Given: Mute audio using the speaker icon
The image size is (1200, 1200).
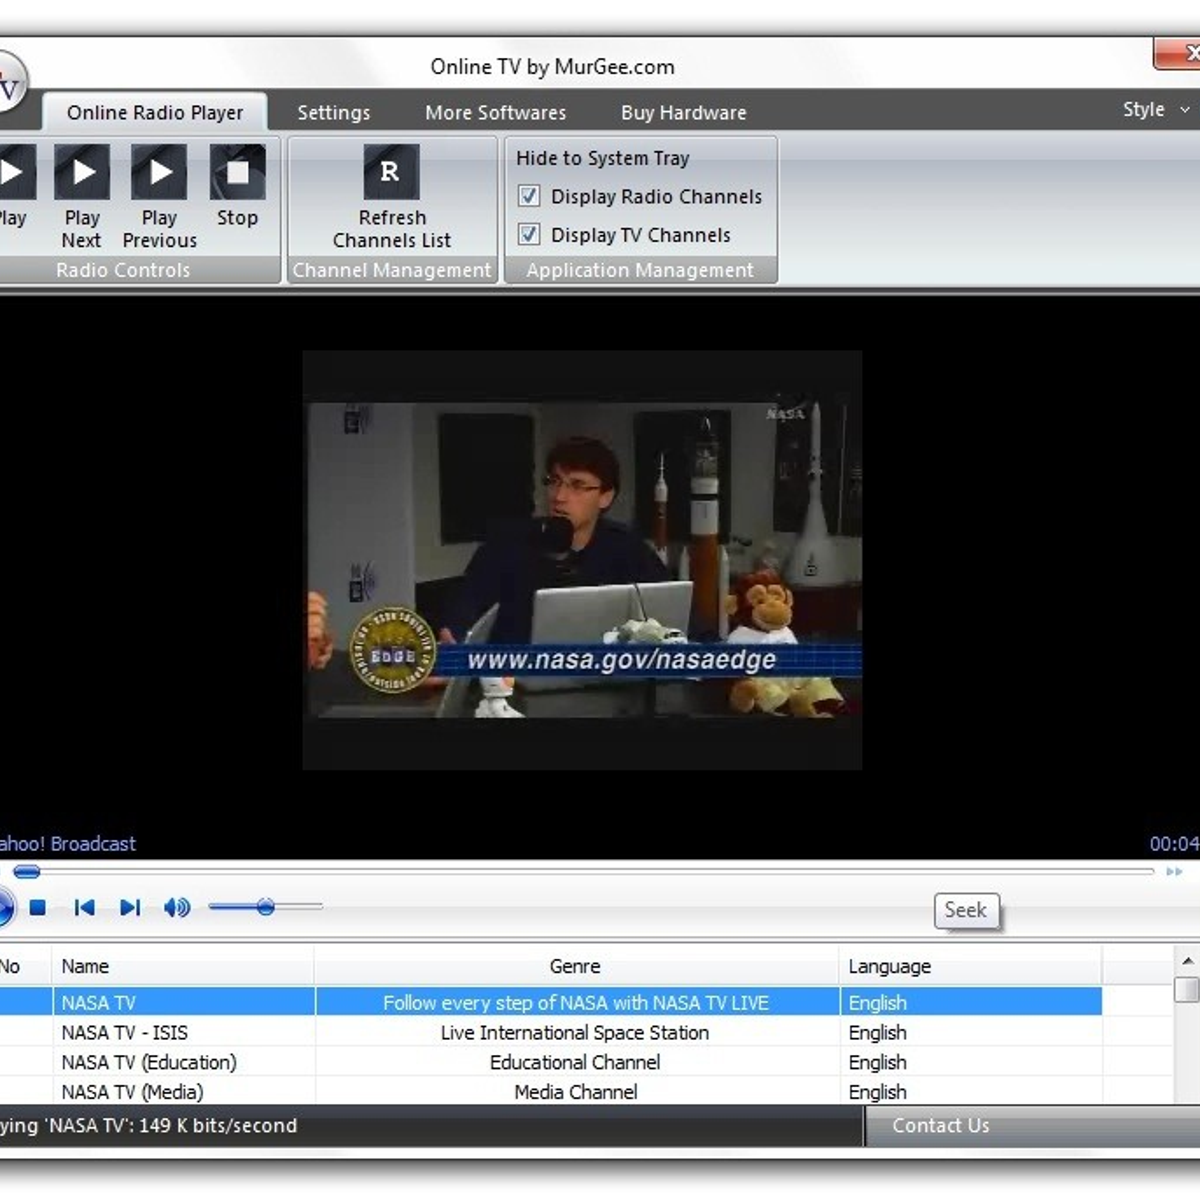Looking at the screenshot, I should point(177,907).
